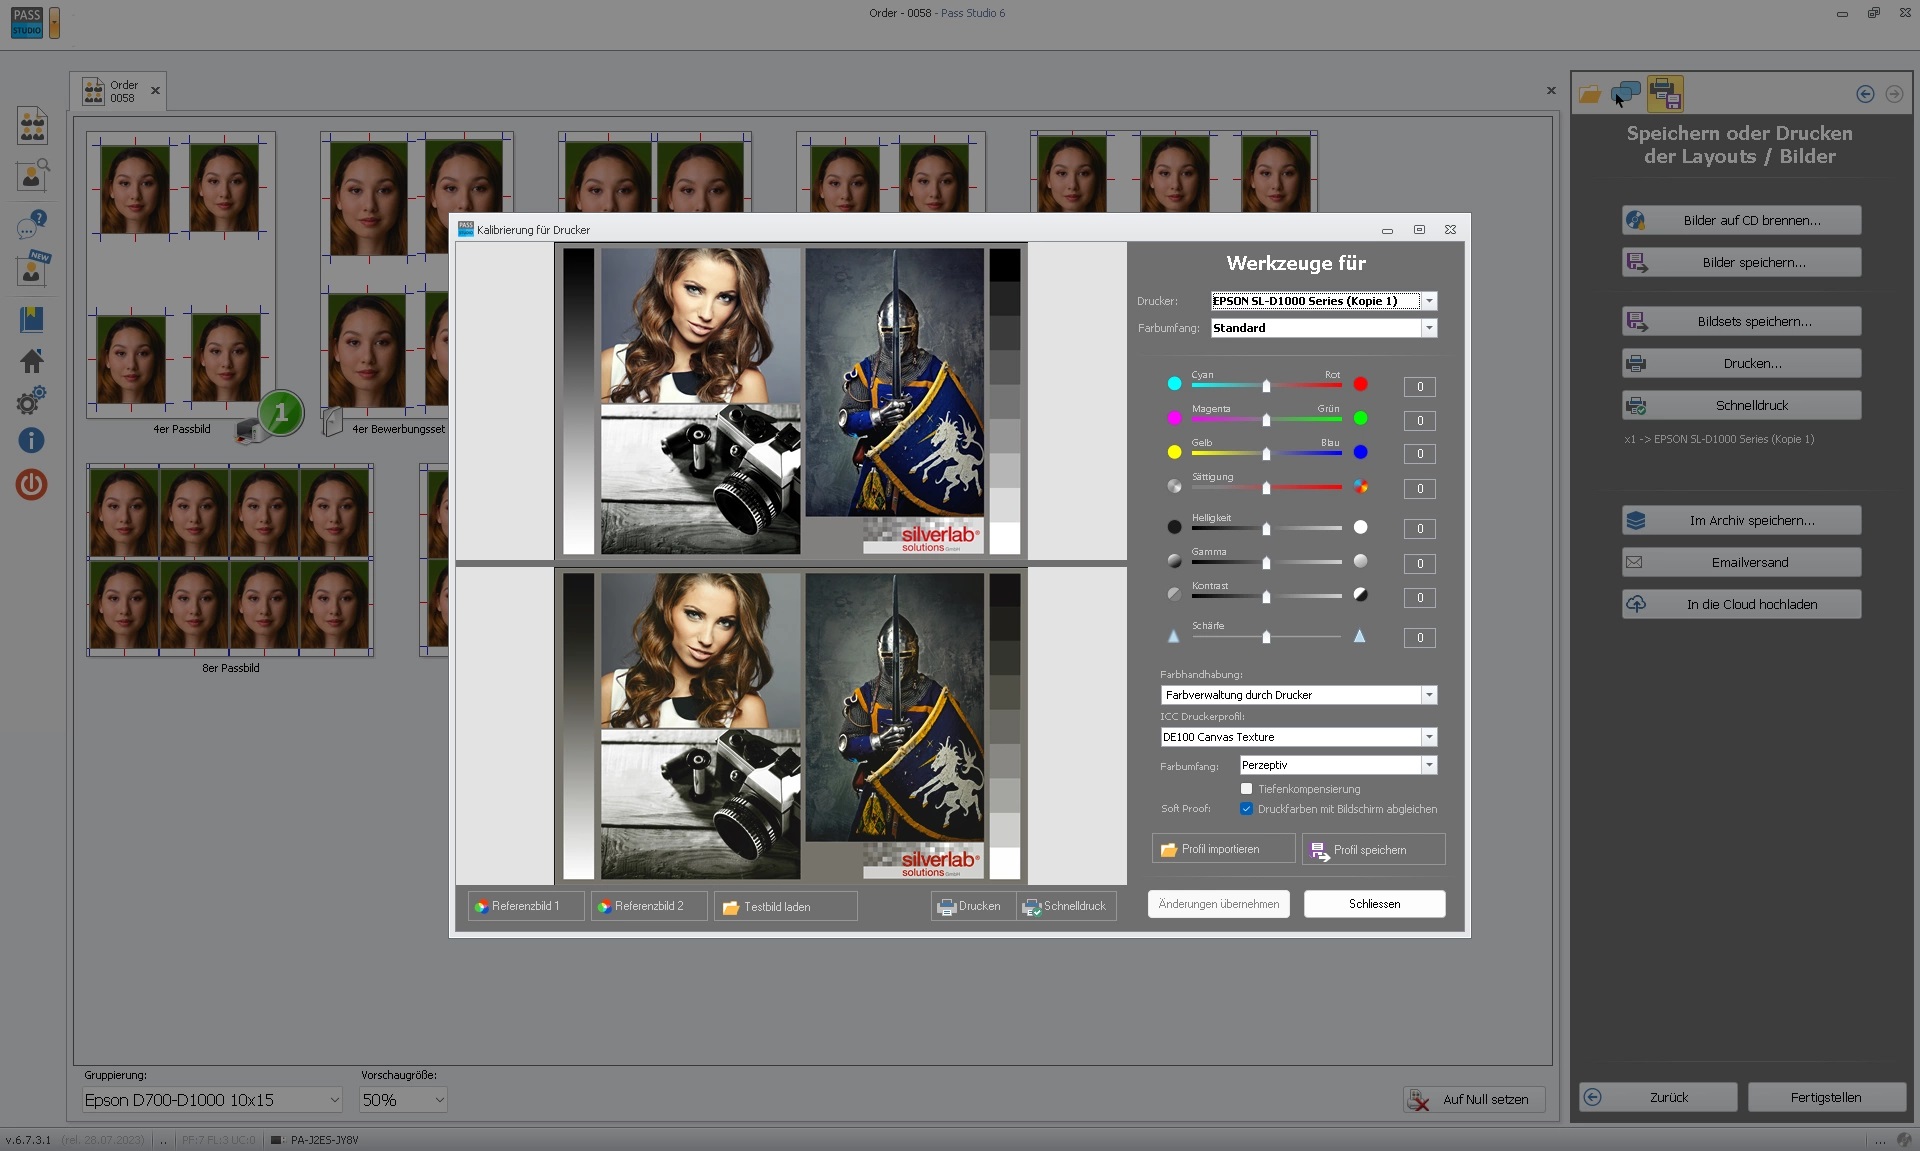The image size is (1920, 1151).
Task: Open the ICC Druckerprofil dropdown
Action: 1429,737
